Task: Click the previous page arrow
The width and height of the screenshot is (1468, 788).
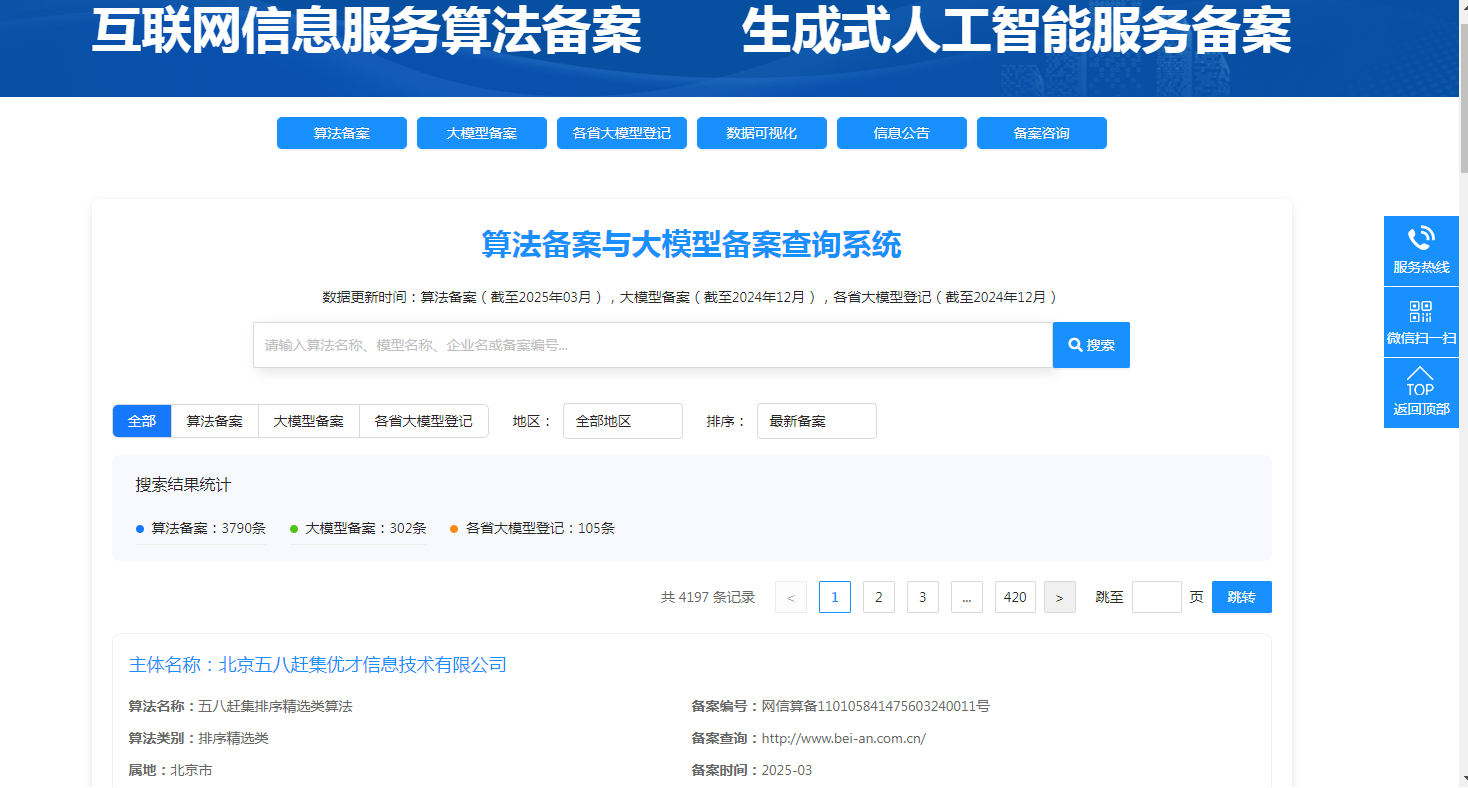Action: [x=791, y=597]
